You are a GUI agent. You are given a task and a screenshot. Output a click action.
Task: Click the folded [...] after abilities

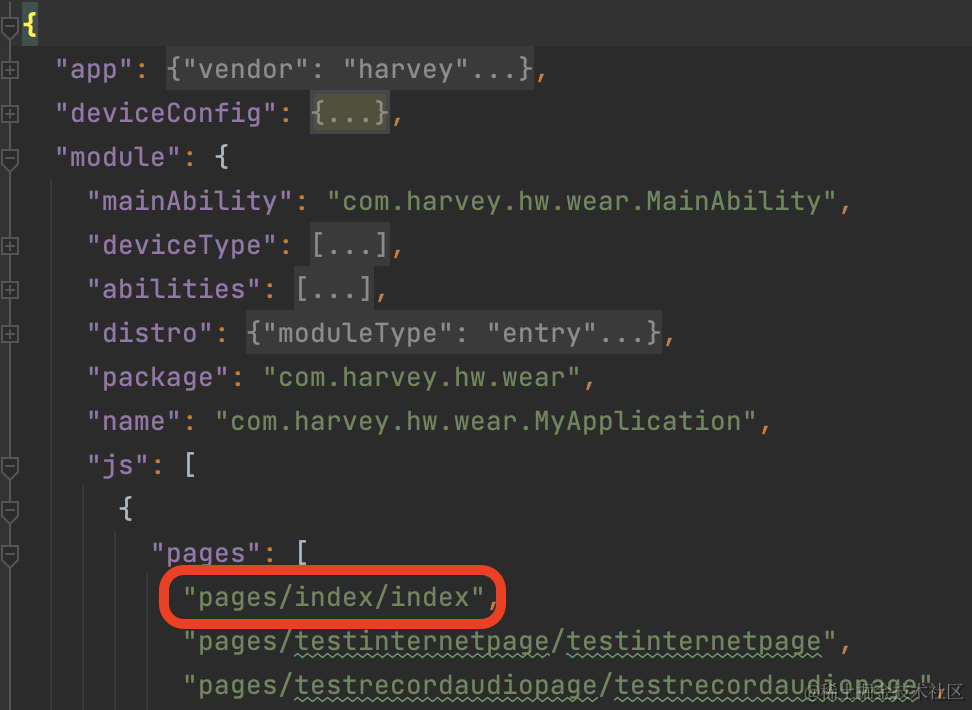pyautogui.click(x=334, y=289)
